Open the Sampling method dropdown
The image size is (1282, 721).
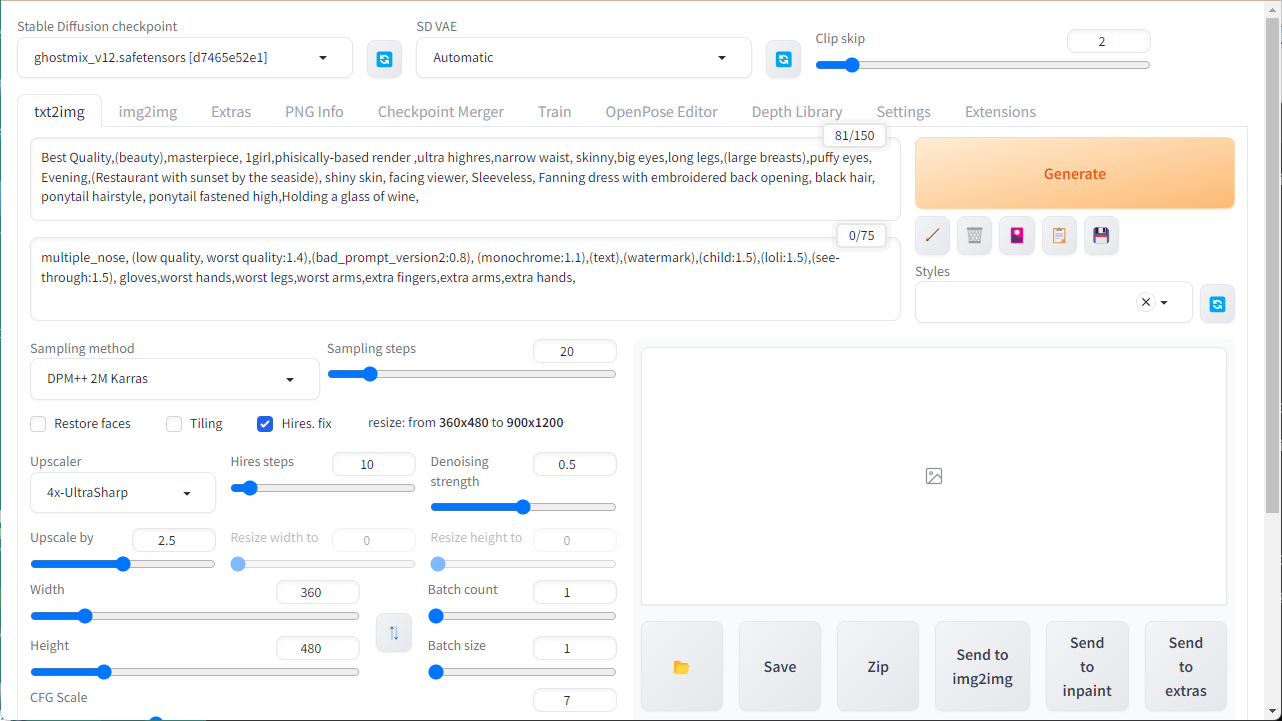coord(174,380)
